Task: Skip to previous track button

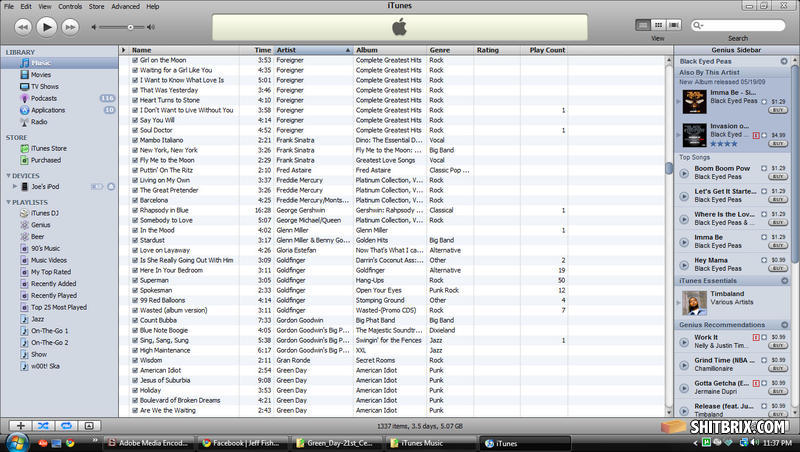Action: point(22,27)
